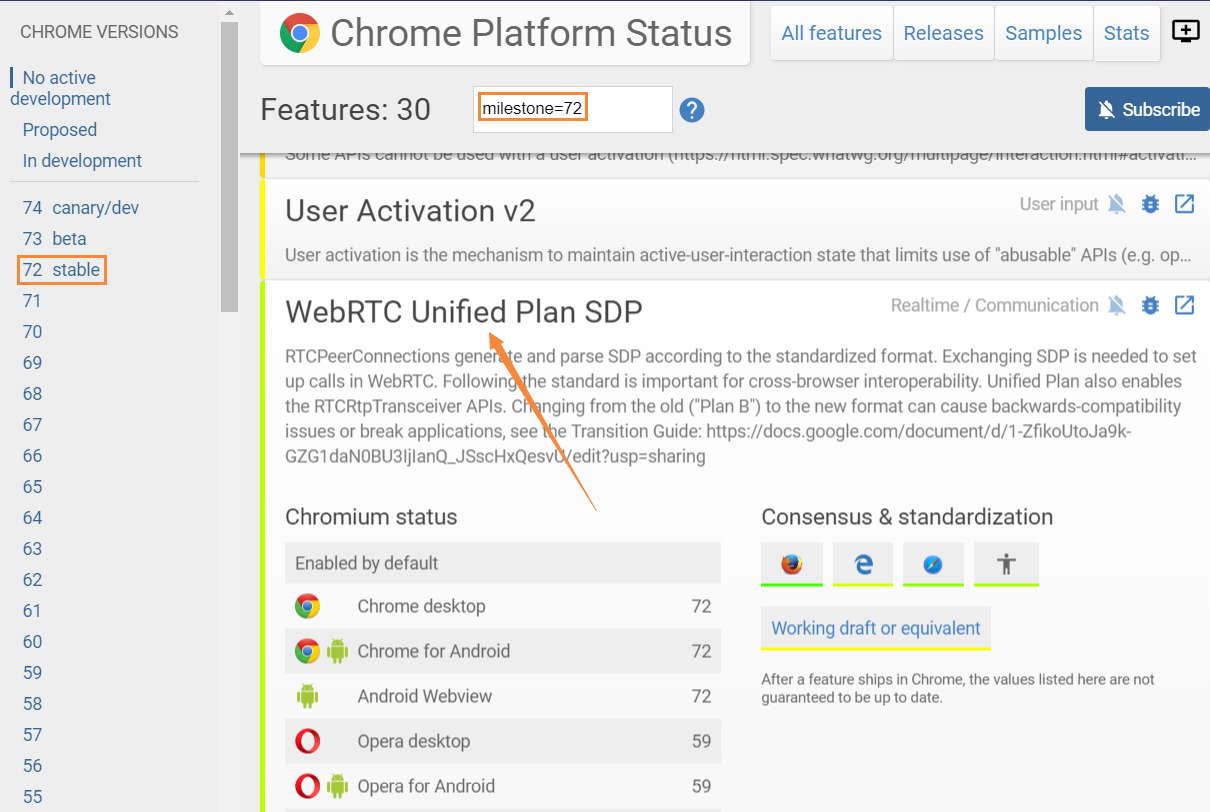Expand the 74 canary/dev version entry
Viewport: 1210px width, 812px height.
pyautogui.click(x=74, y=207)
